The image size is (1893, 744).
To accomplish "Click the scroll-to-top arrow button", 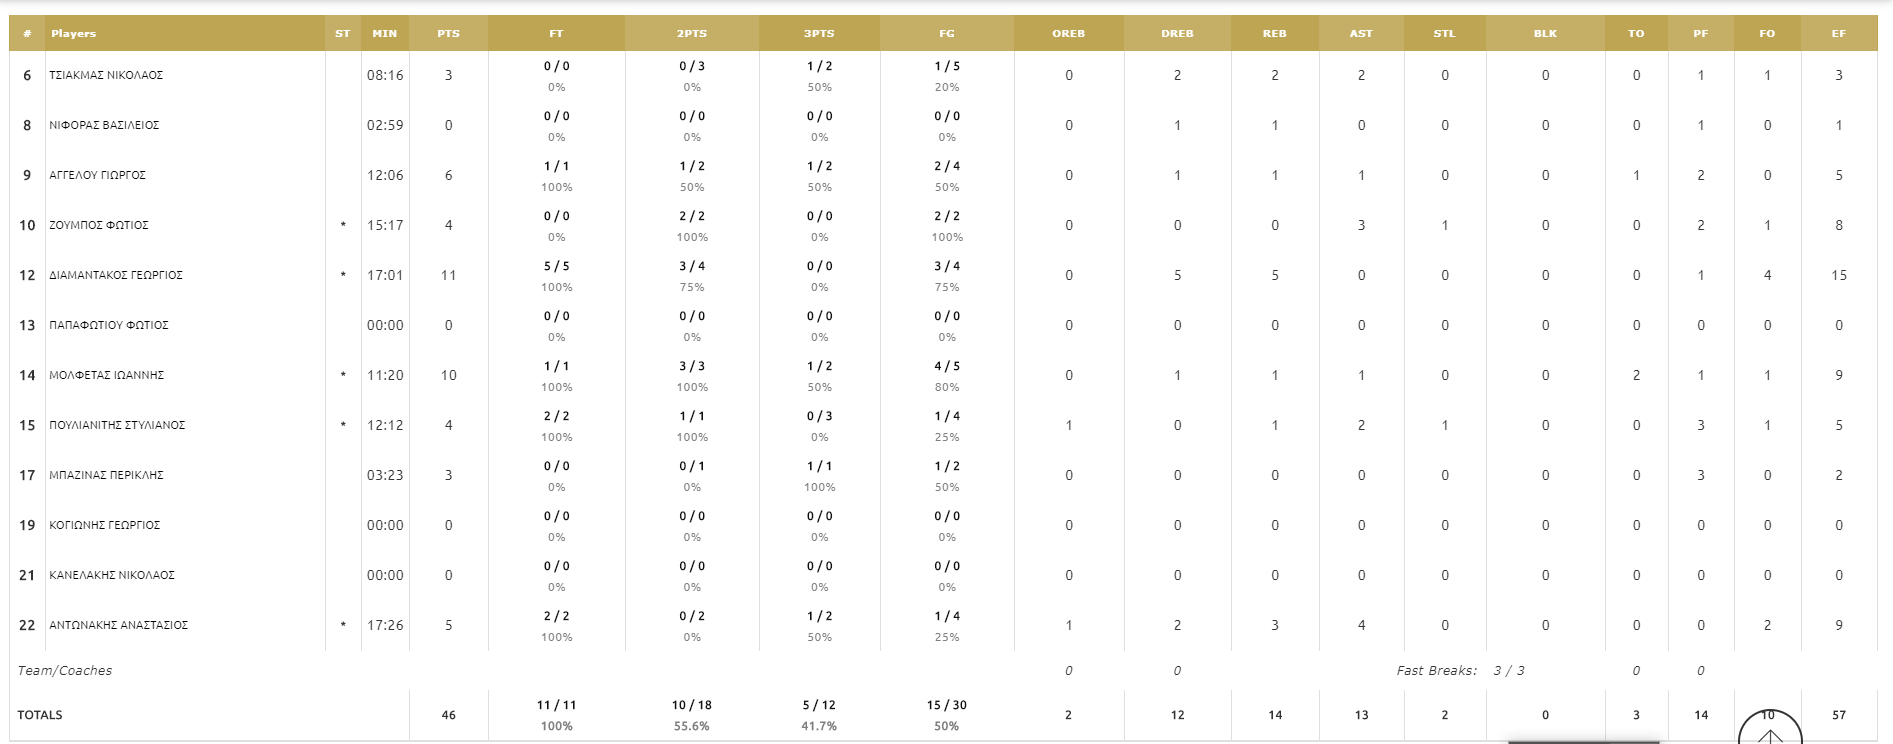I will tap(1770, 731).
